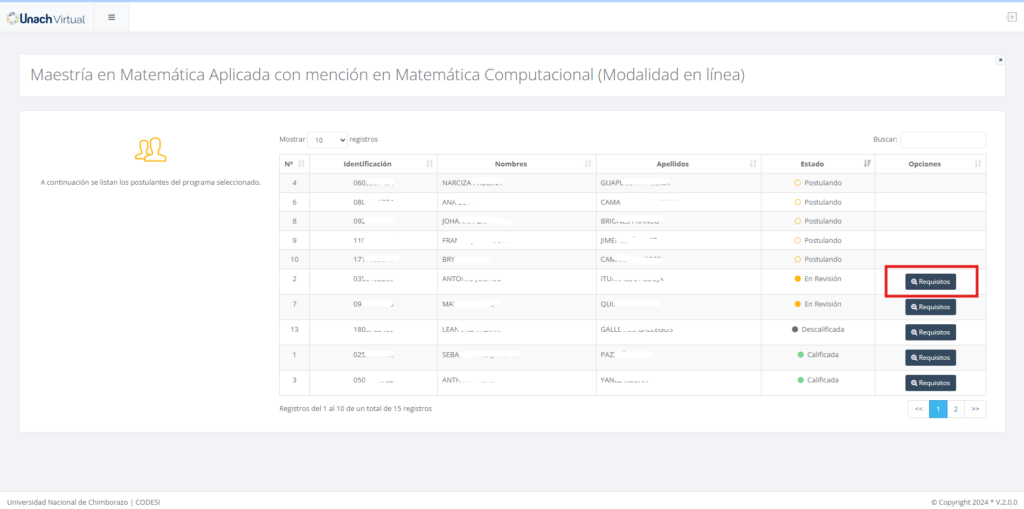Sort table by Estado column
The height and width of the screenshot is (509, 1024).
point(818,163)
